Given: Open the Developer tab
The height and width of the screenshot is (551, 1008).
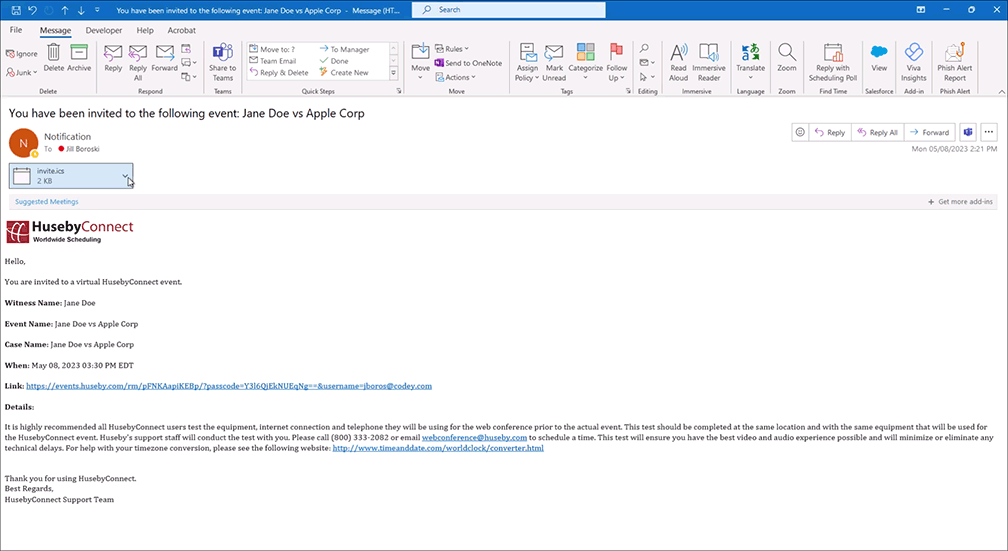Looking at the screenshot, I should coord(104,30).
